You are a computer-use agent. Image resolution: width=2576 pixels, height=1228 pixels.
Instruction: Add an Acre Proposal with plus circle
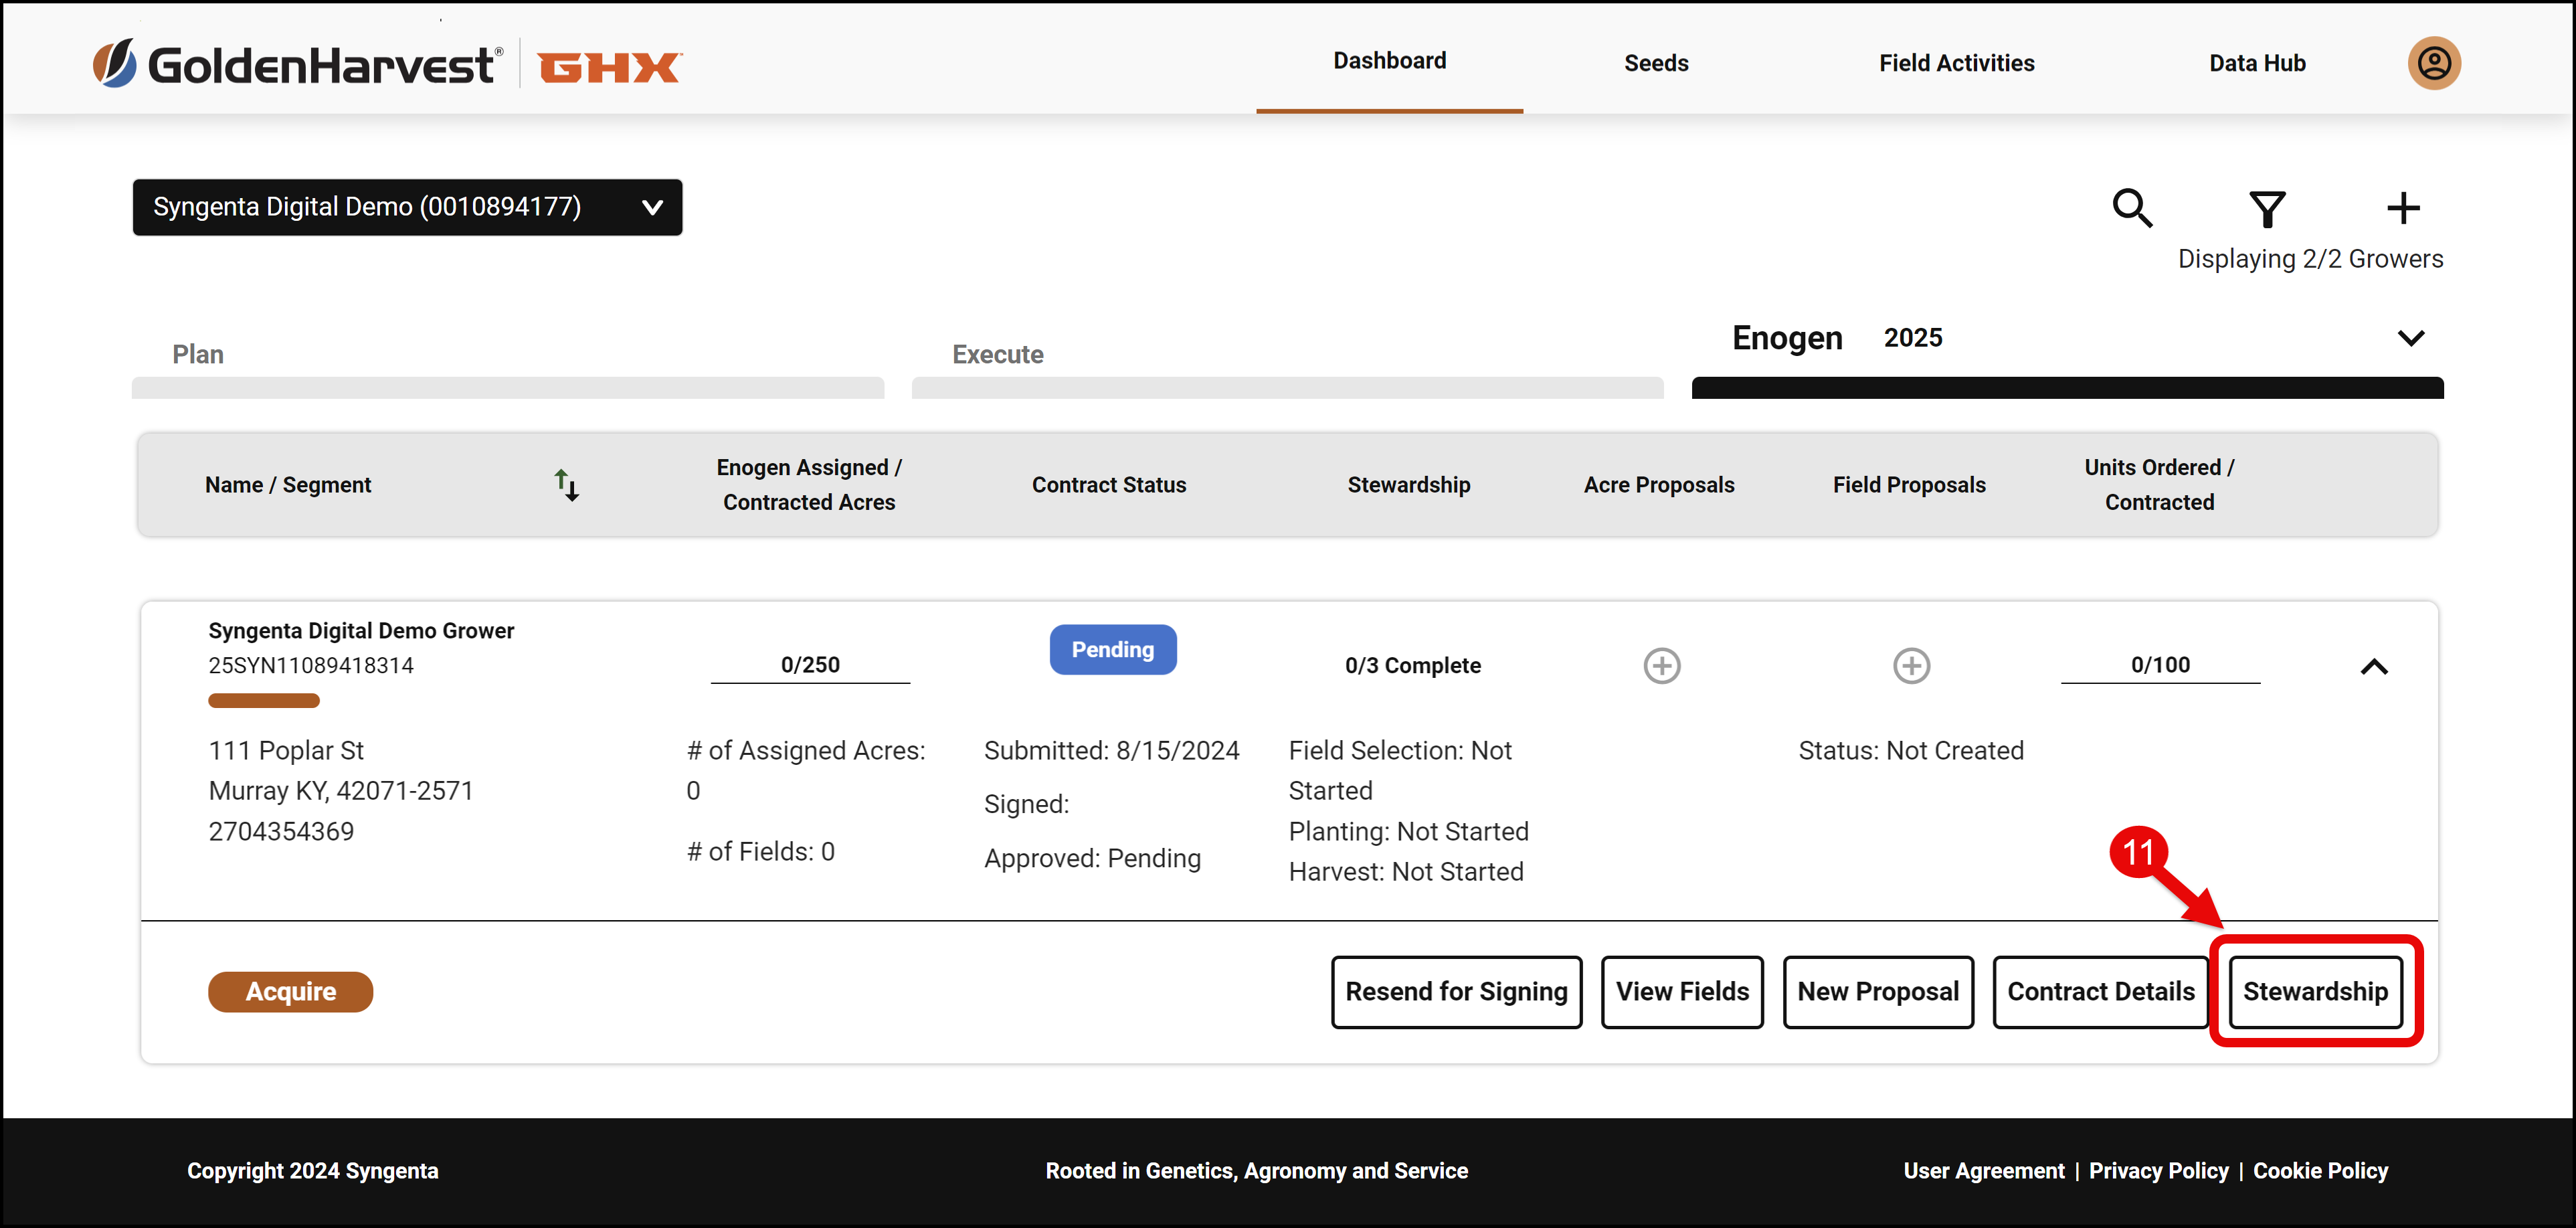[x=1662, y=666]
